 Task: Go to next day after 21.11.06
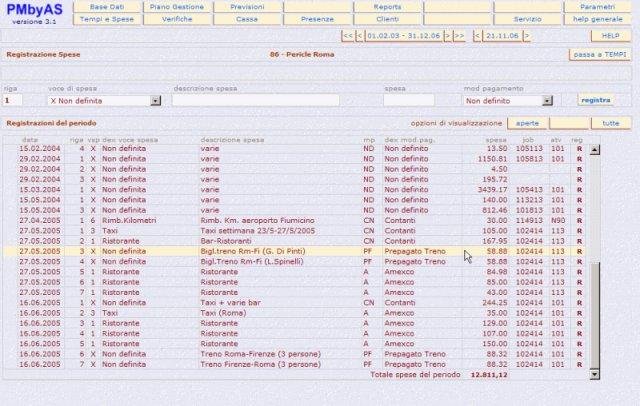(527, 36)
